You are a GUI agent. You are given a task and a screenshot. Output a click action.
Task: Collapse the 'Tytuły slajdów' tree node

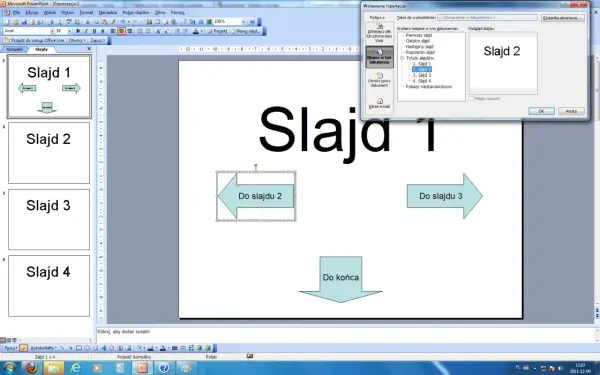coord(402,58)
